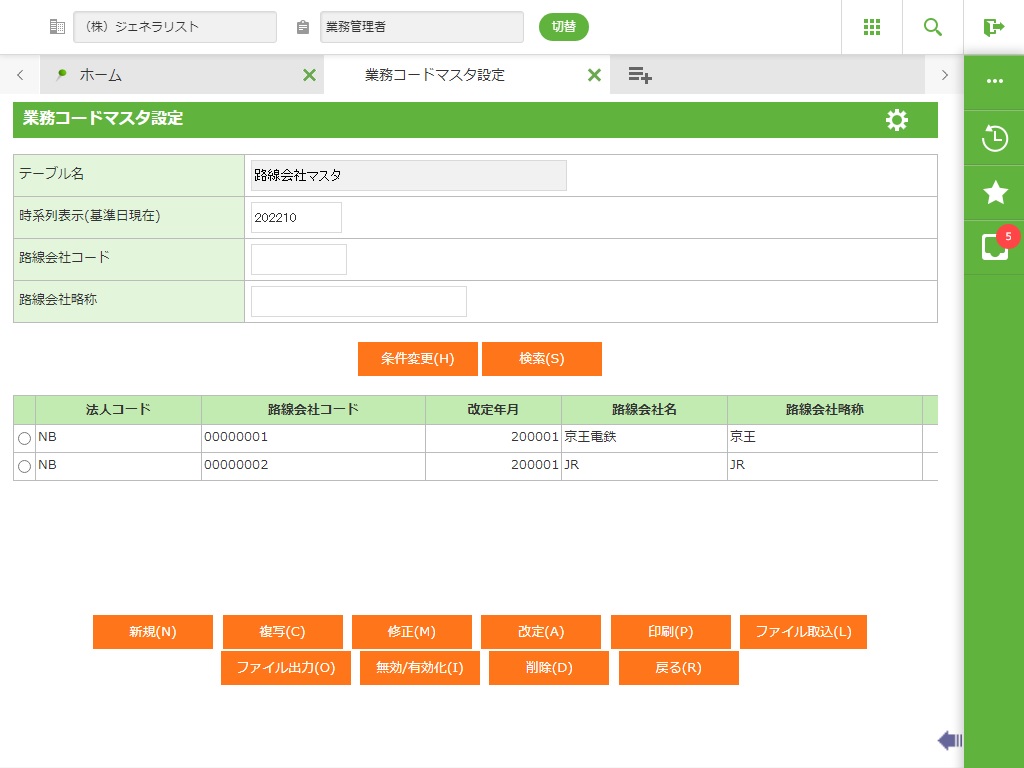Viewport: 1024px width, 768px height.
Task: Click the search magnifier icon
Action: [x=933, y=27]
